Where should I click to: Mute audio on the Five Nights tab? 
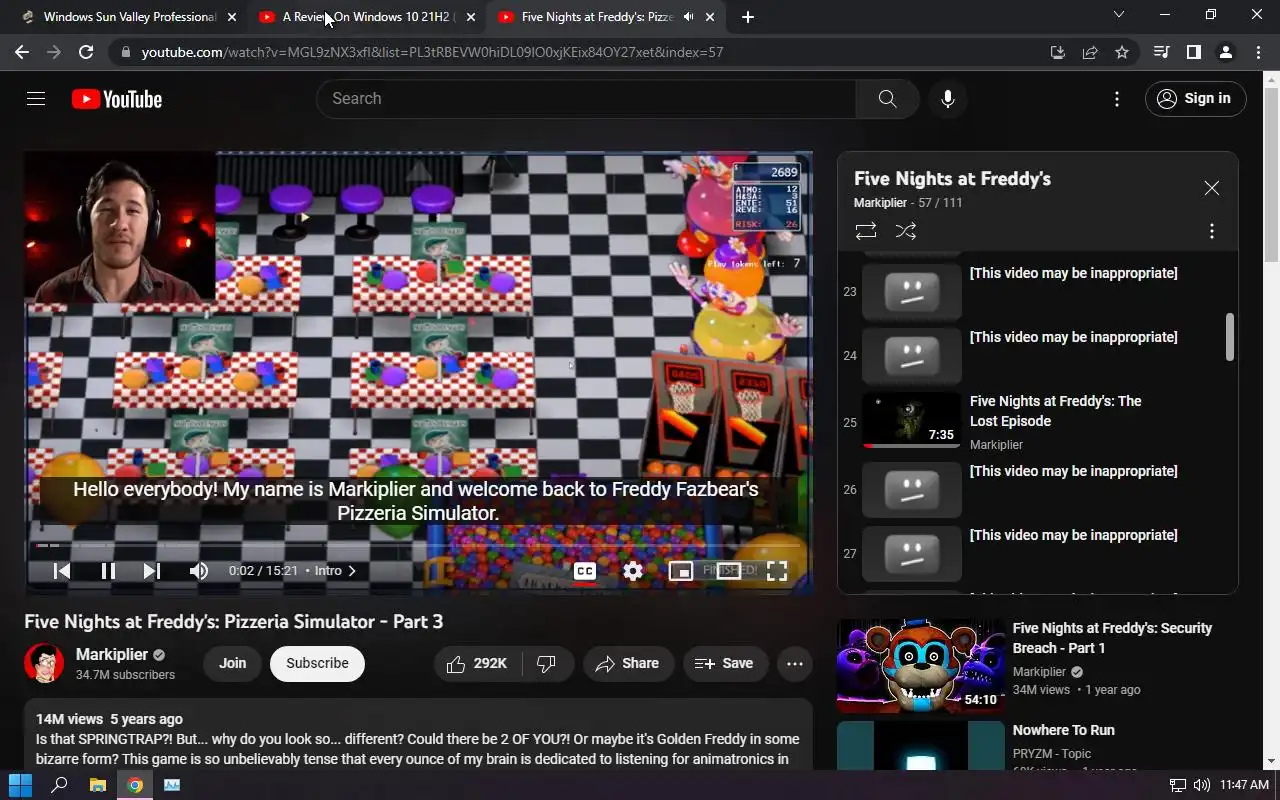[688, 17]
